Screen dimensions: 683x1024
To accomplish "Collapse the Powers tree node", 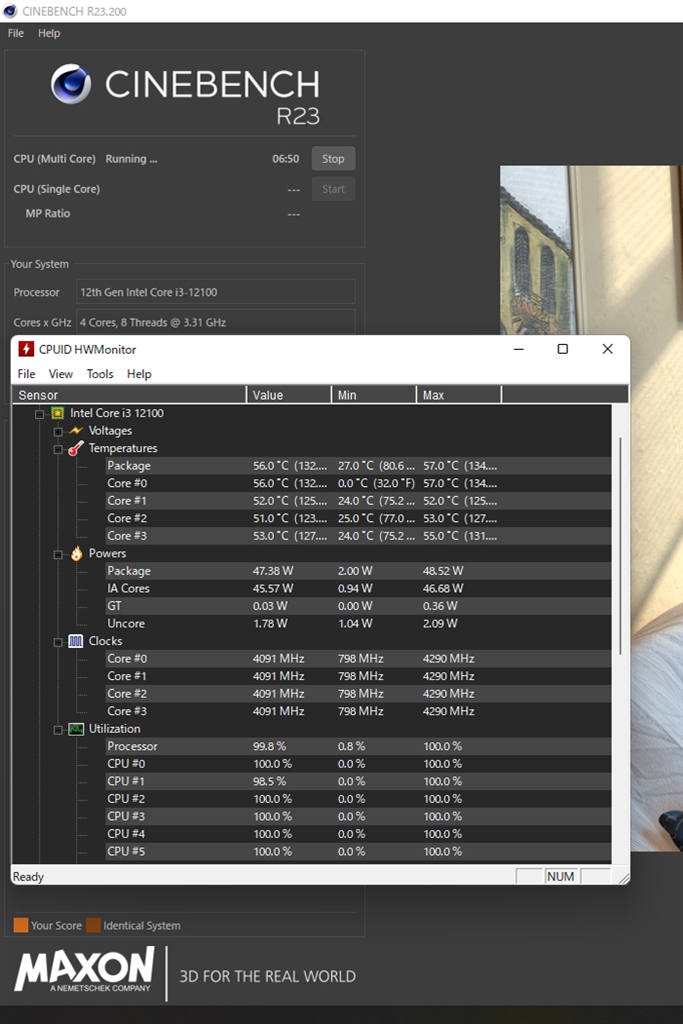I will coord(58,554).
